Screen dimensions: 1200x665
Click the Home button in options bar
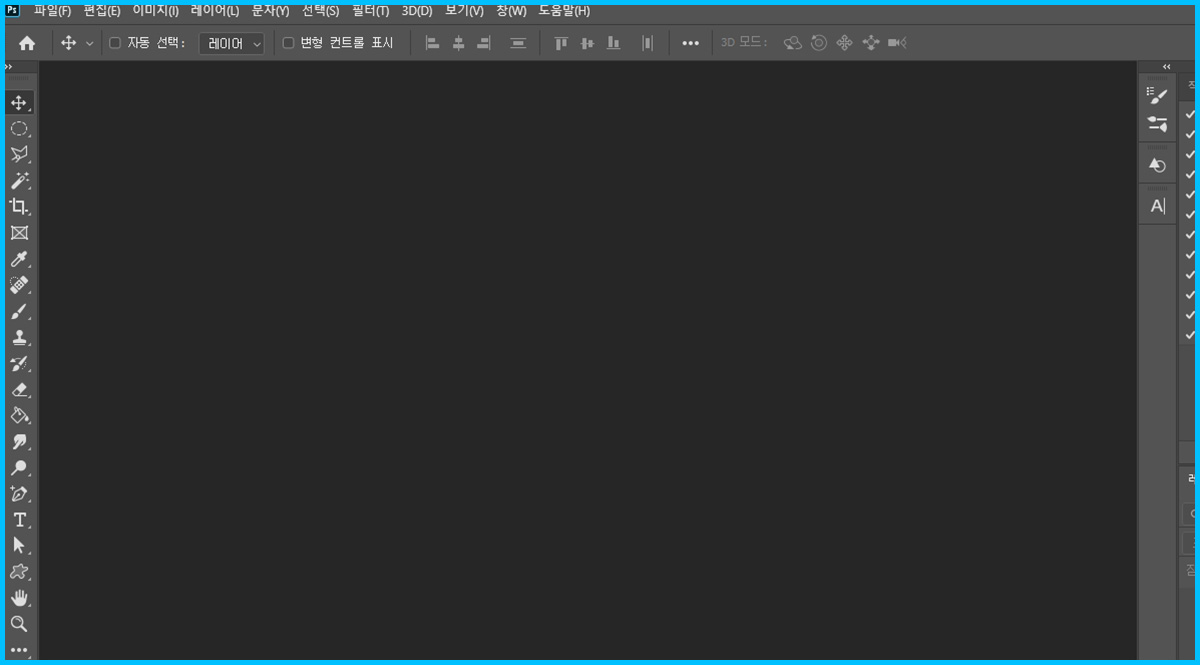coord(27,43)
